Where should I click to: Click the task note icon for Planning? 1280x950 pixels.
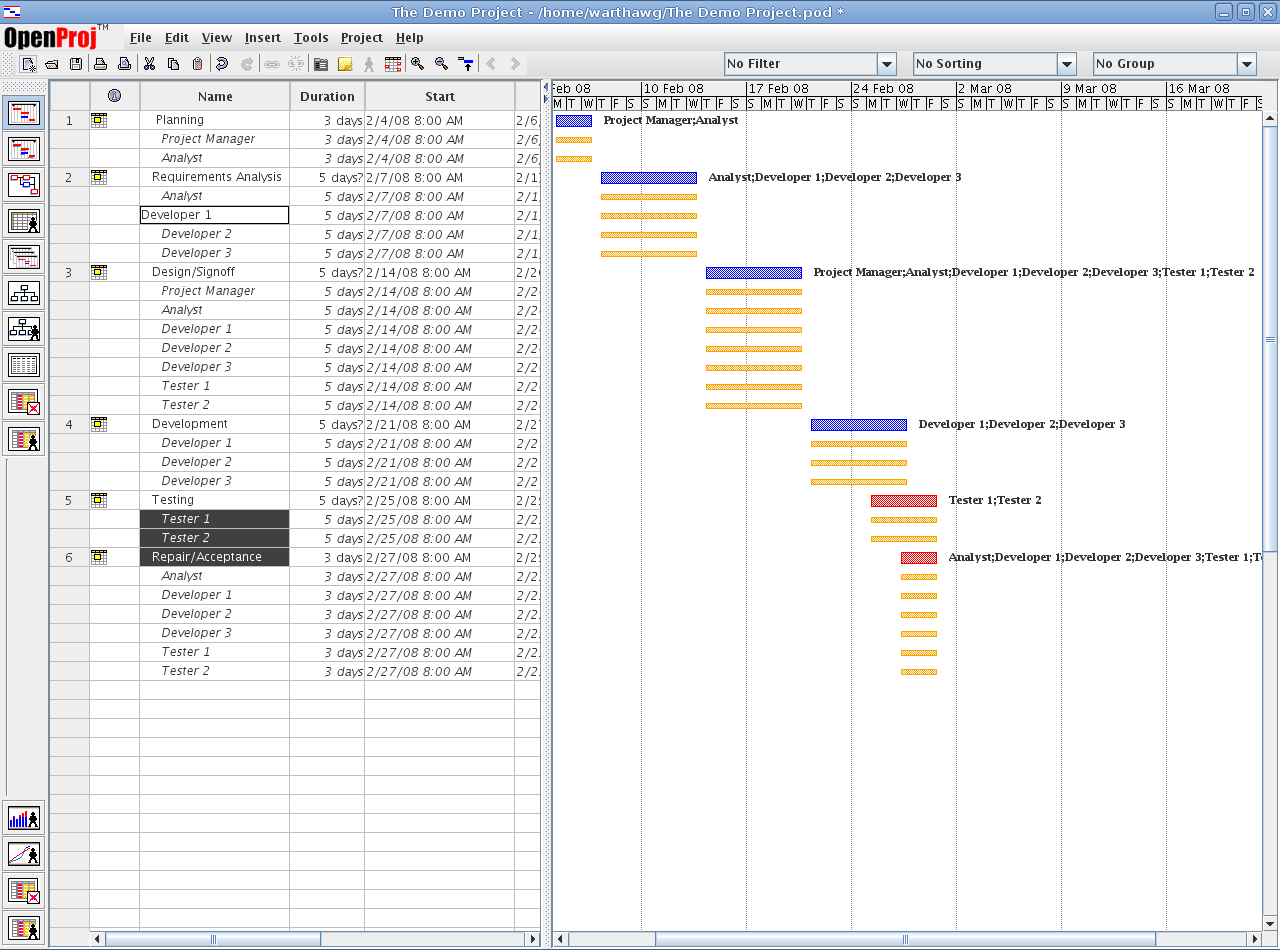tap(98, 119)
